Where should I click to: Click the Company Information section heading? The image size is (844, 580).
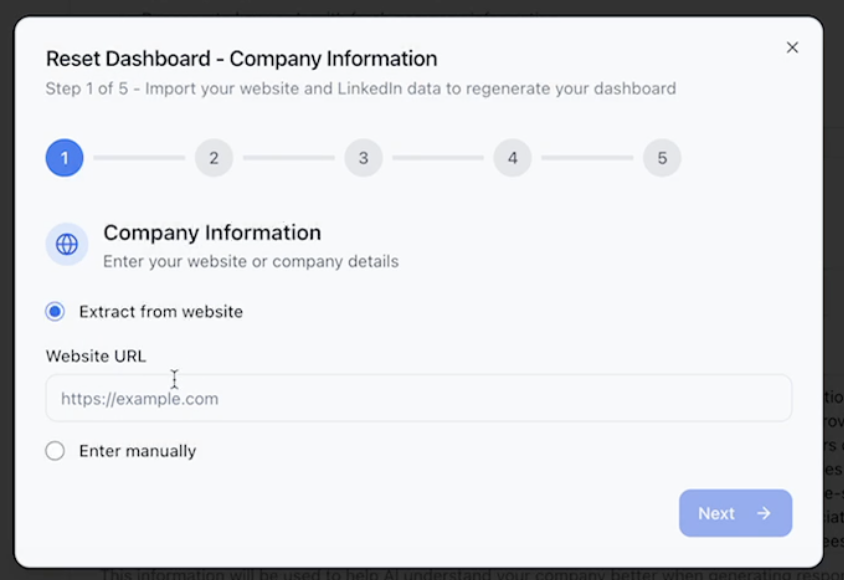[212, 233]
